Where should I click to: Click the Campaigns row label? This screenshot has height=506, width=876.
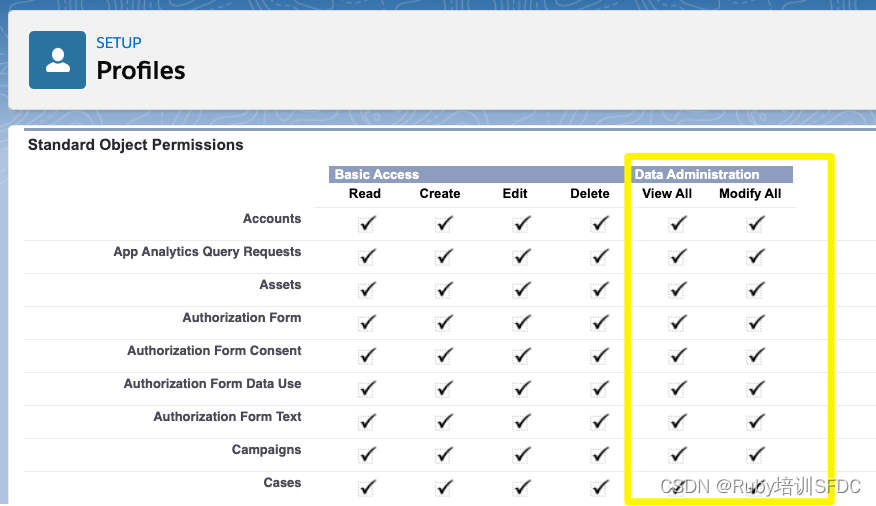coord(266,450)
